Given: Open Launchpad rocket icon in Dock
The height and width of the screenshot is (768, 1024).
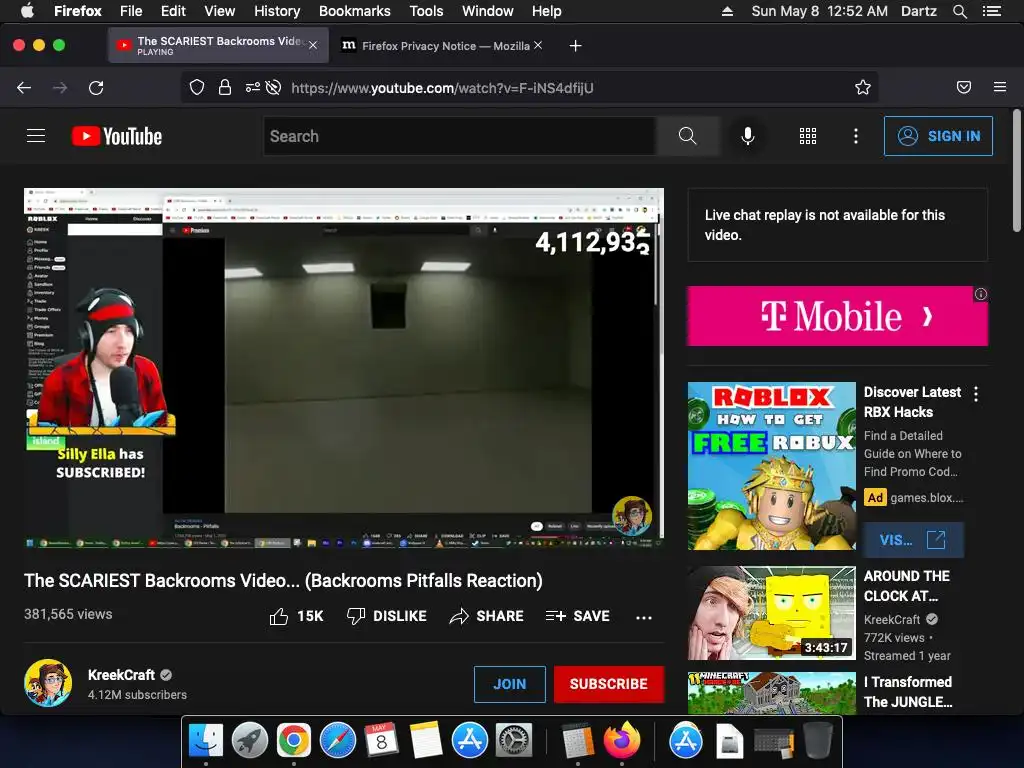Looking at the screenshot, I should click(249, 741).
